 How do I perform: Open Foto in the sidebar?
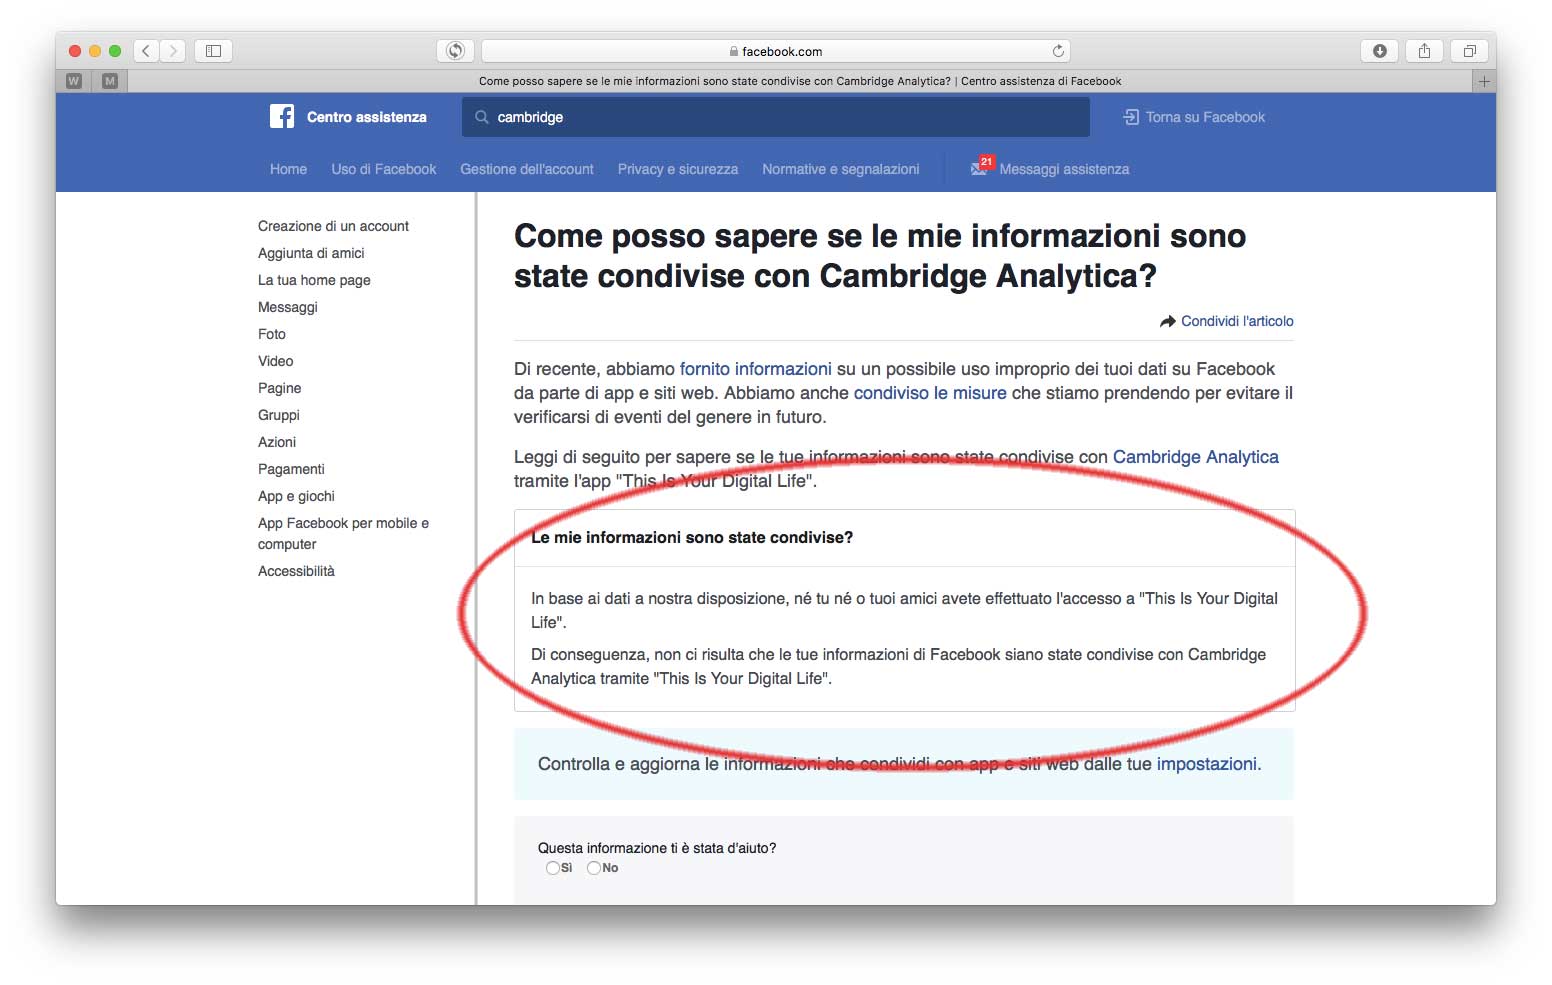[x=272, y=334]
